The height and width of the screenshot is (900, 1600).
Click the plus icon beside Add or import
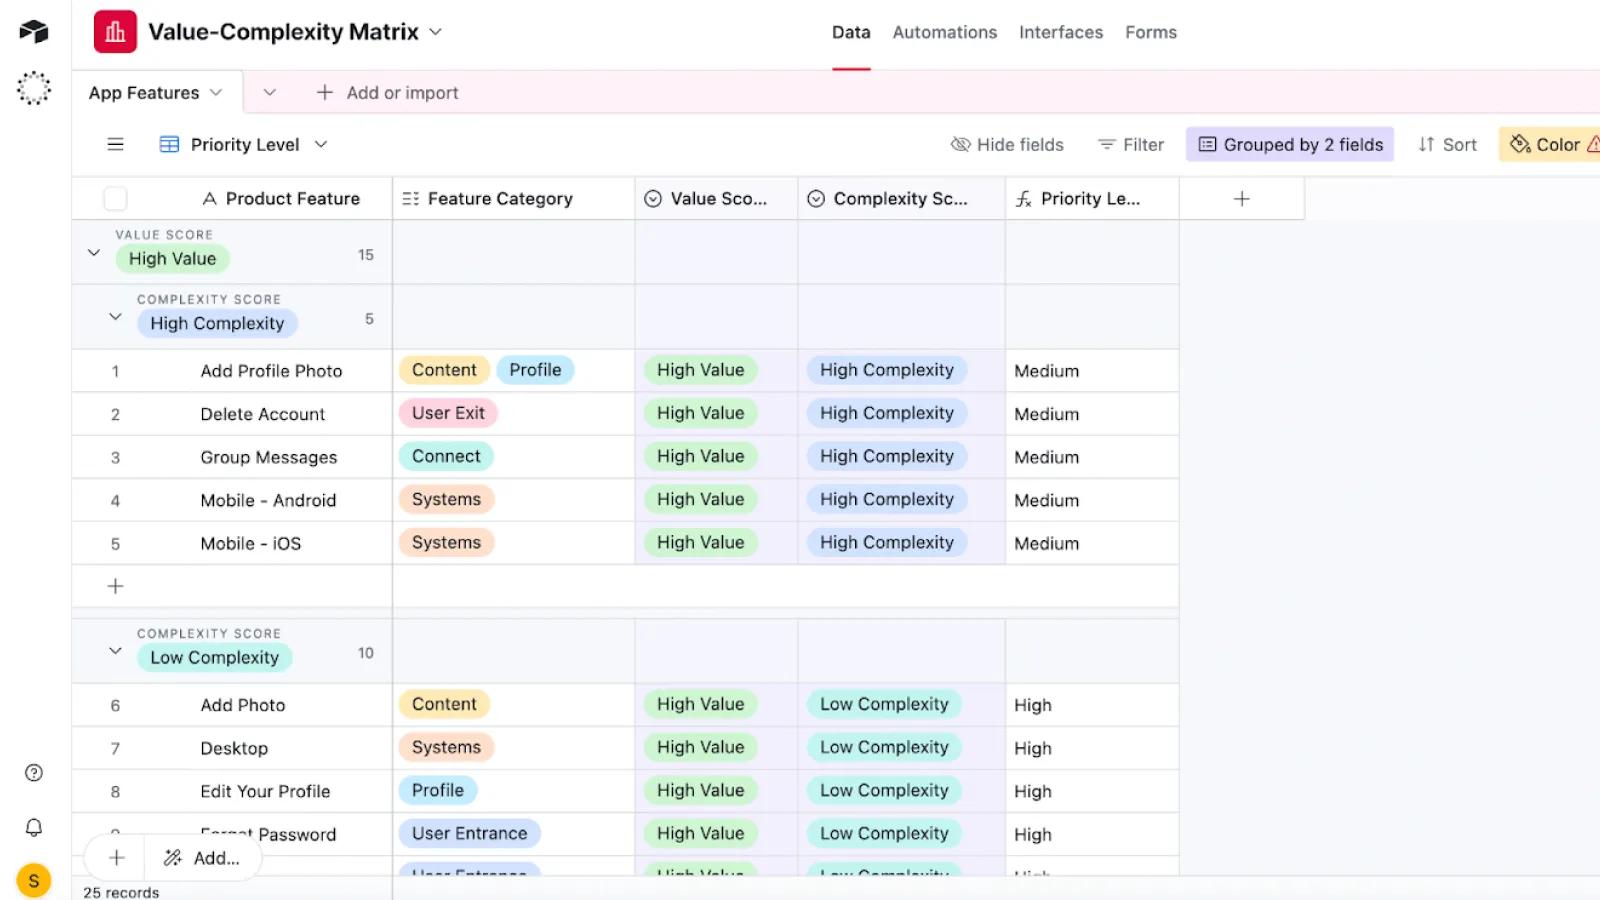coord(325,92)
